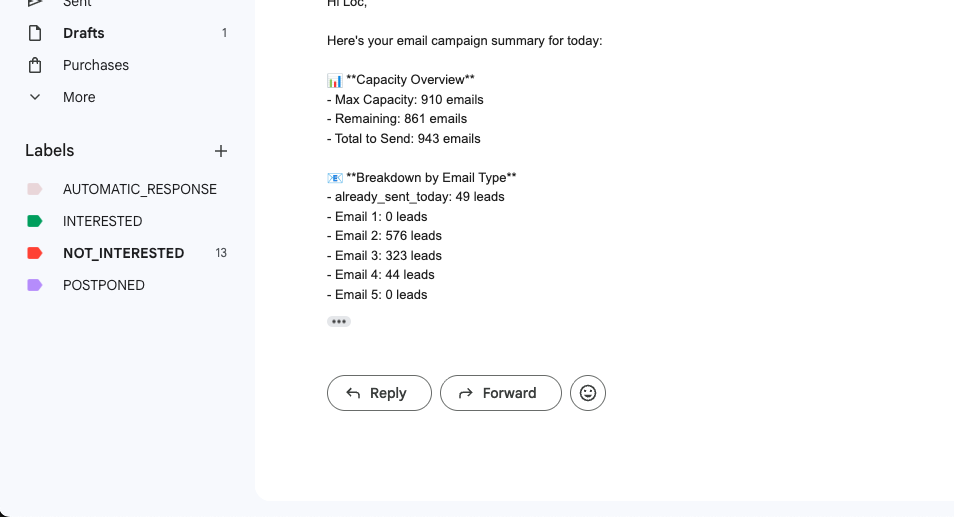Forward this email
The height and width of the screenshot is (517, 954).
[500, 393]
